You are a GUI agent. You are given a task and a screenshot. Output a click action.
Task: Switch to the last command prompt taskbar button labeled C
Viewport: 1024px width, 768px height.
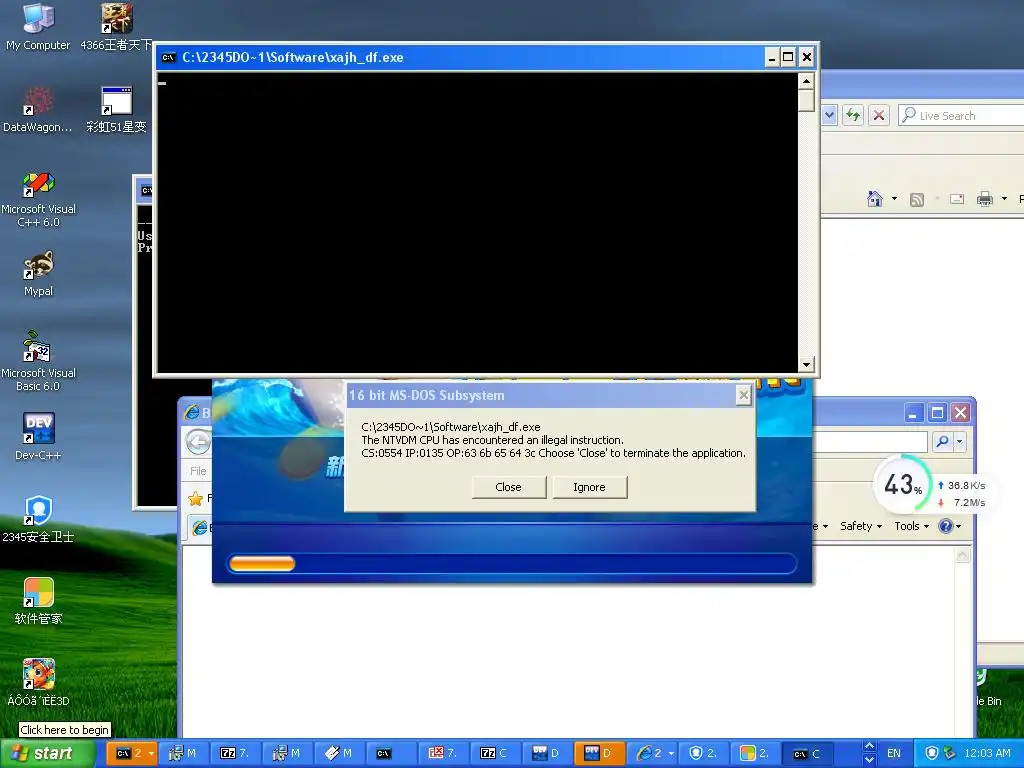click(x=808, y=754)
